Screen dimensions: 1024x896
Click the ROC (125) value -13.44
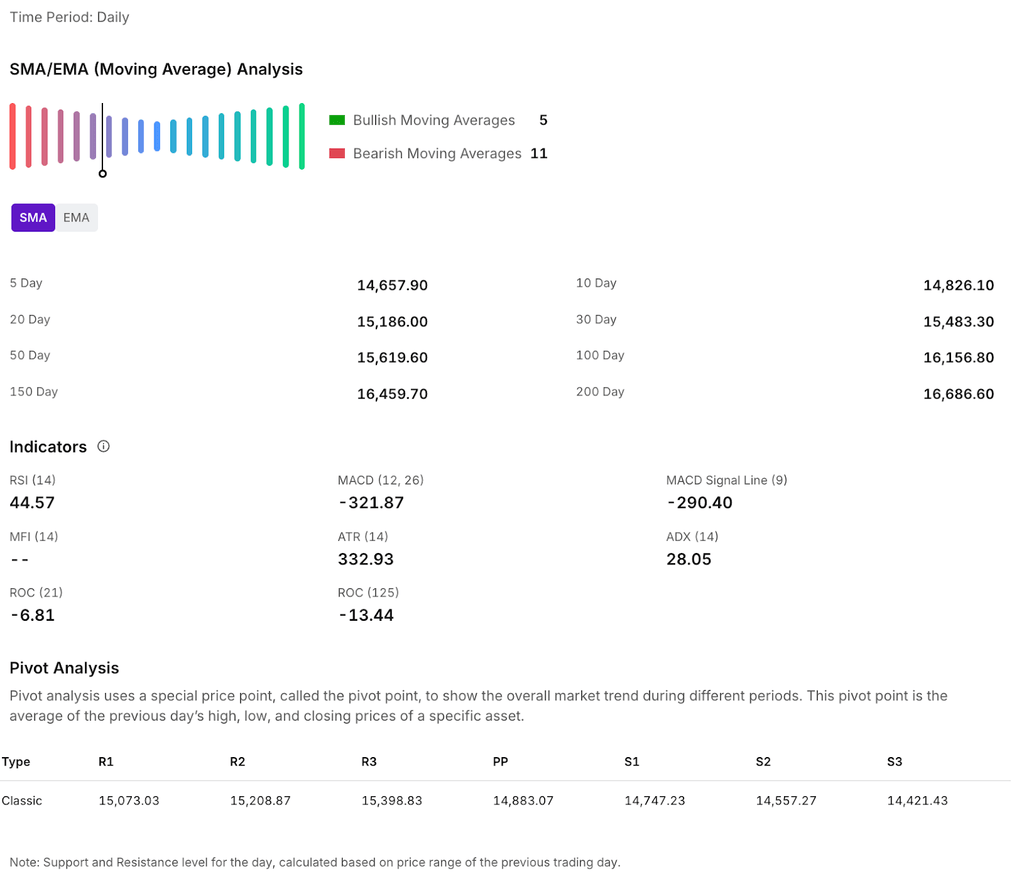pos(366,615)
